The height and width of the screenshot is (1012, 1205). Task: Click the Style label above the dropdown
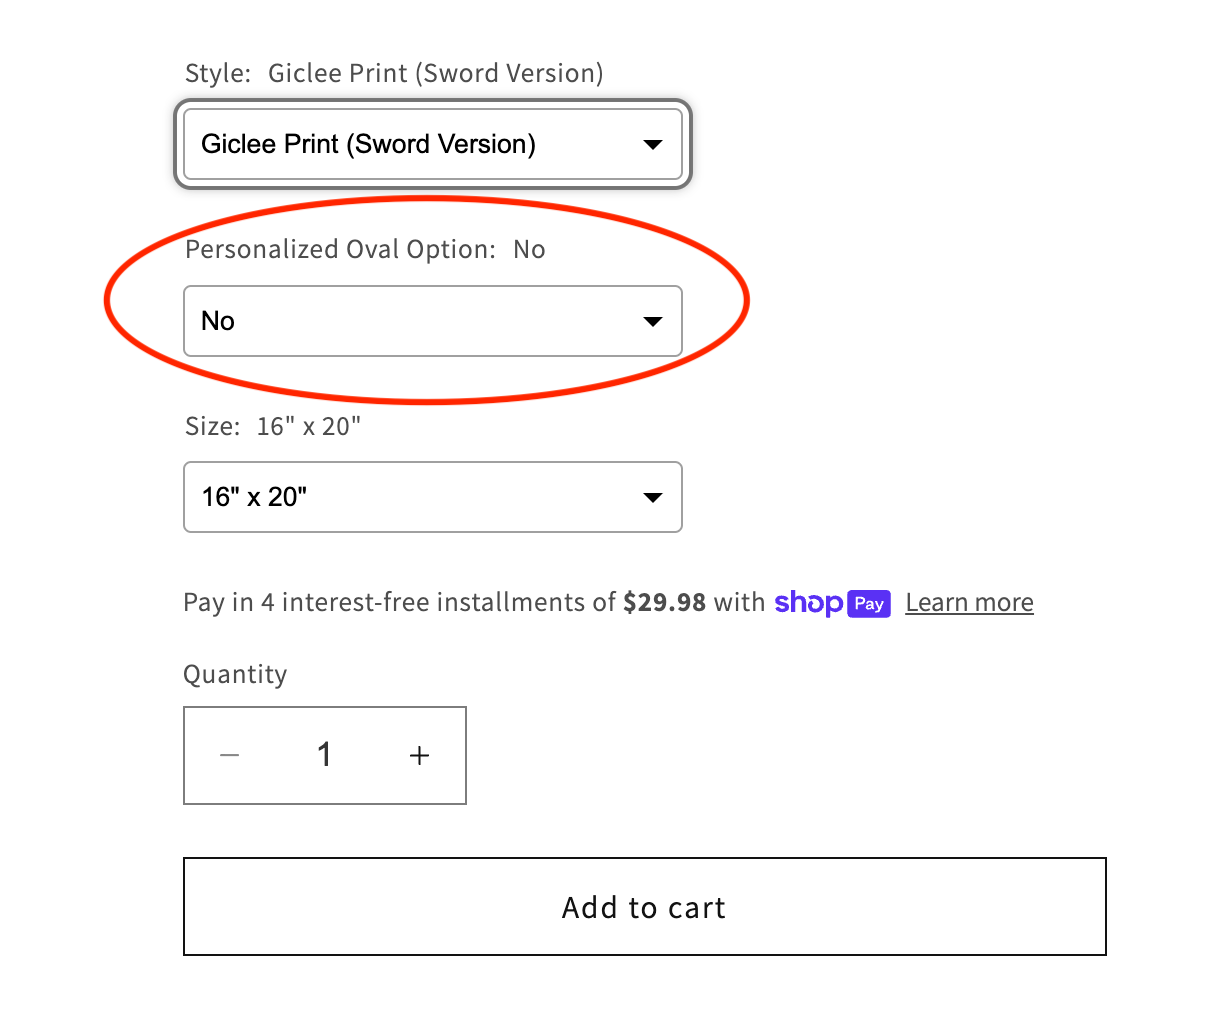pos(217,73)
